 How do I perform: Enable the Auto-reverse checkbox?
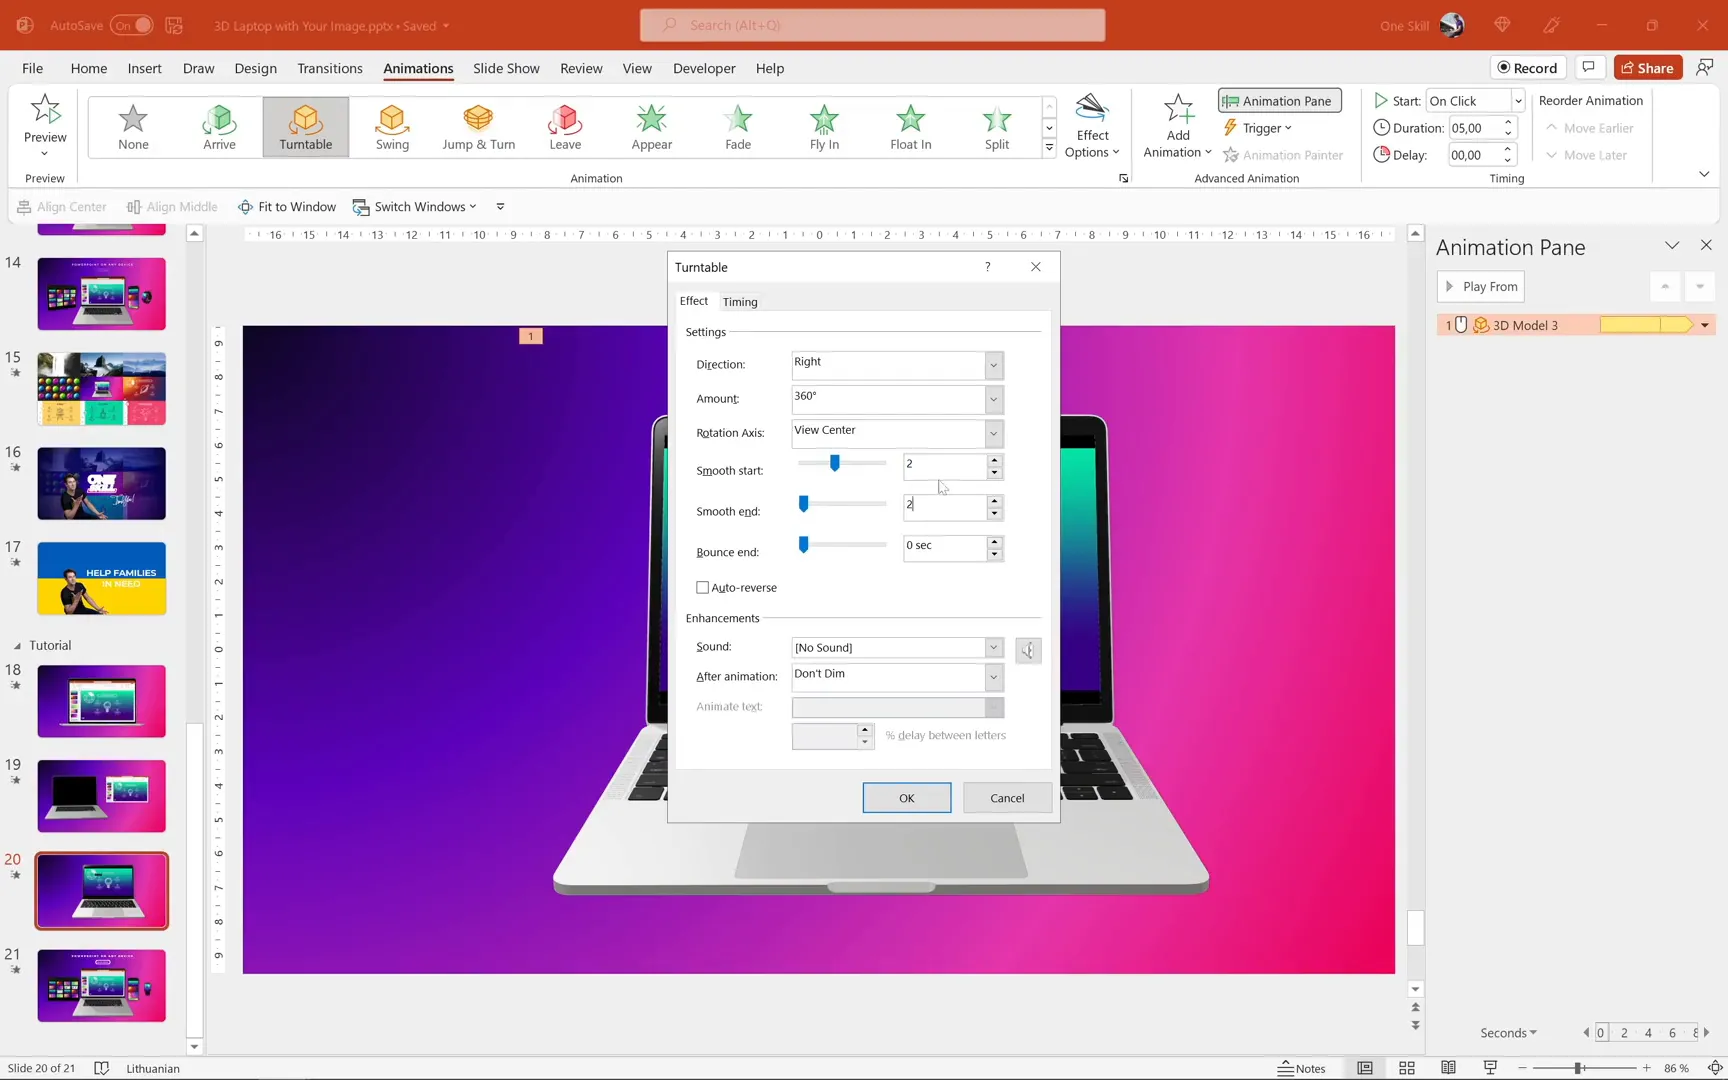pos(703,588)
